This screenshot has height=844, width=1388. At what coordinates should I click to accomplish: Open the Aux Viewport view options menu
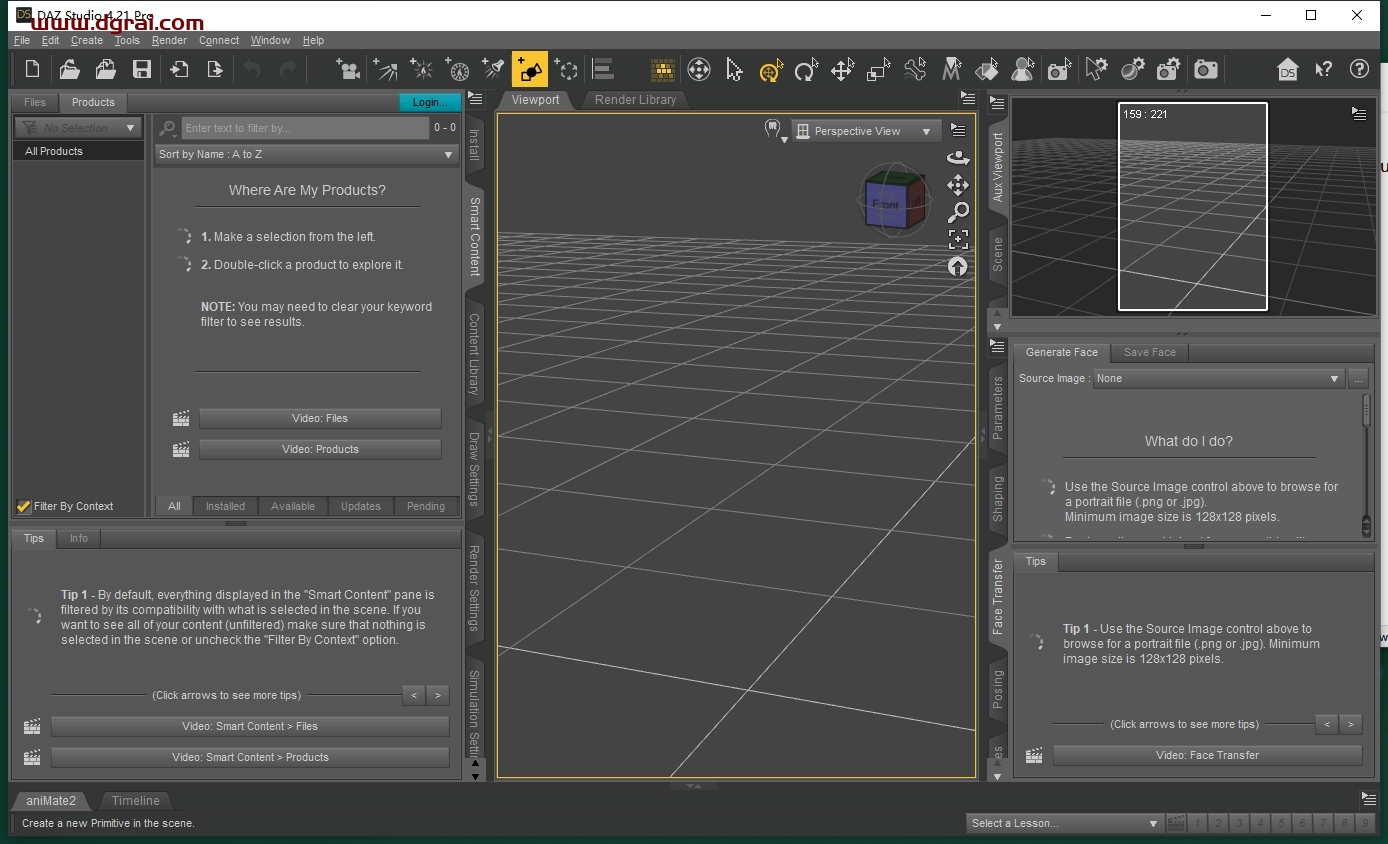[1358, 114]
